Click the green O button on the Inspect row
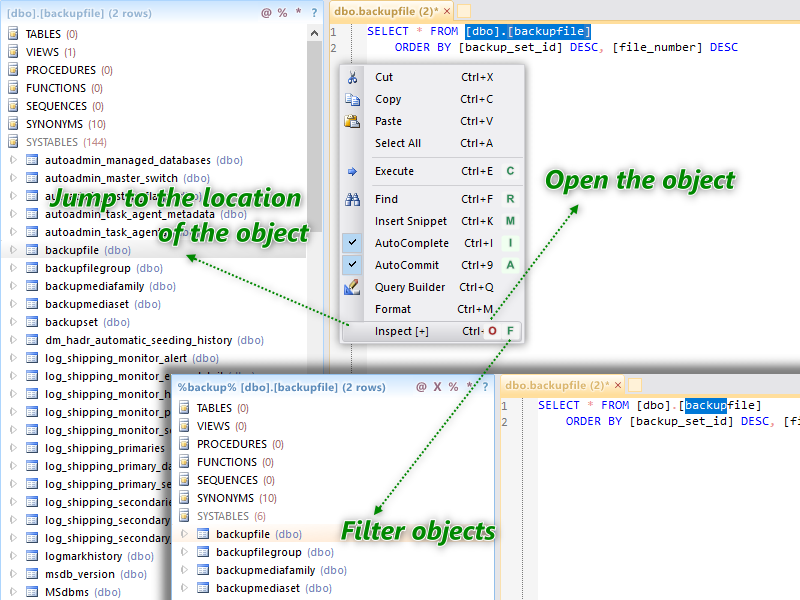 tap(492, 331)
